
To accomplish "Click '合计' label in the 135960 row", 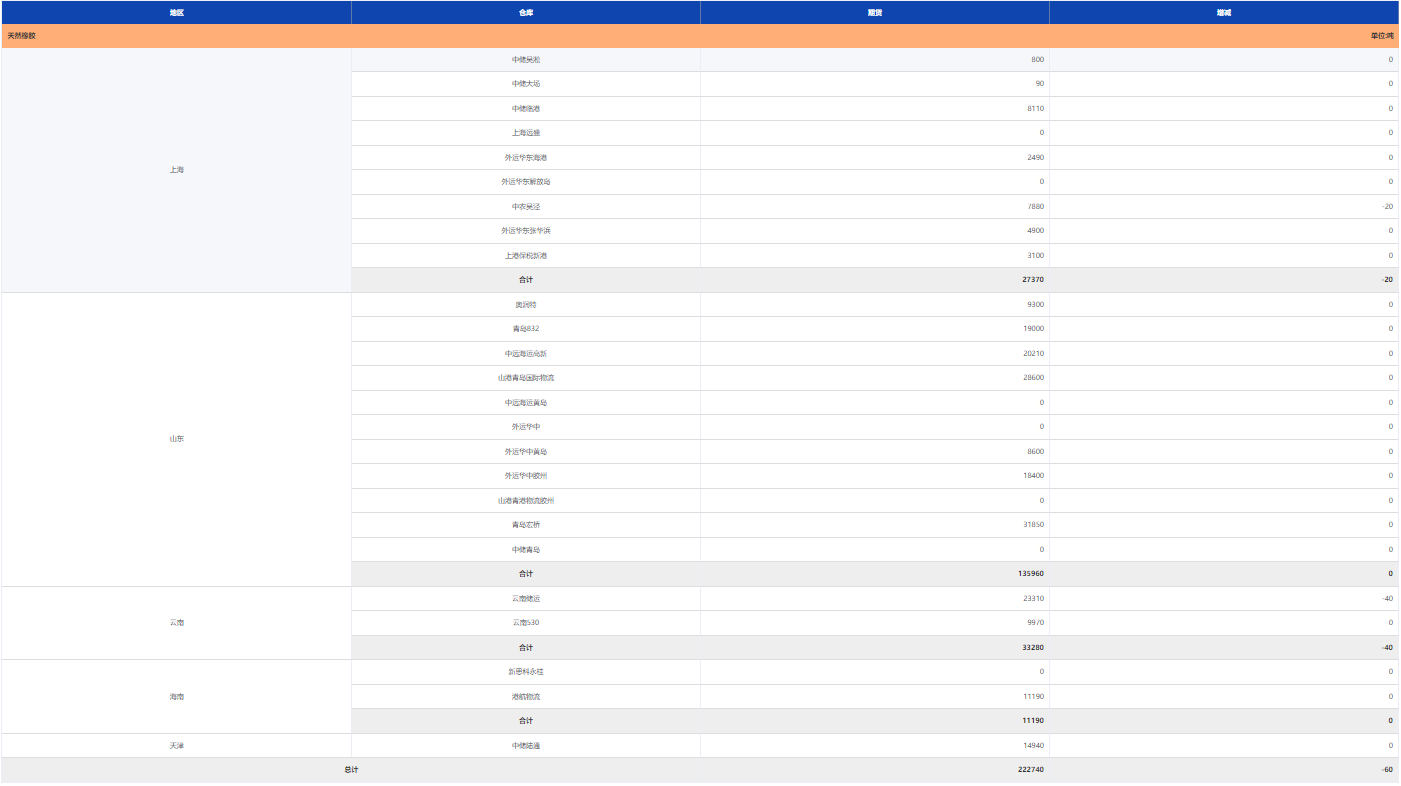I will (x=526, y=574).
